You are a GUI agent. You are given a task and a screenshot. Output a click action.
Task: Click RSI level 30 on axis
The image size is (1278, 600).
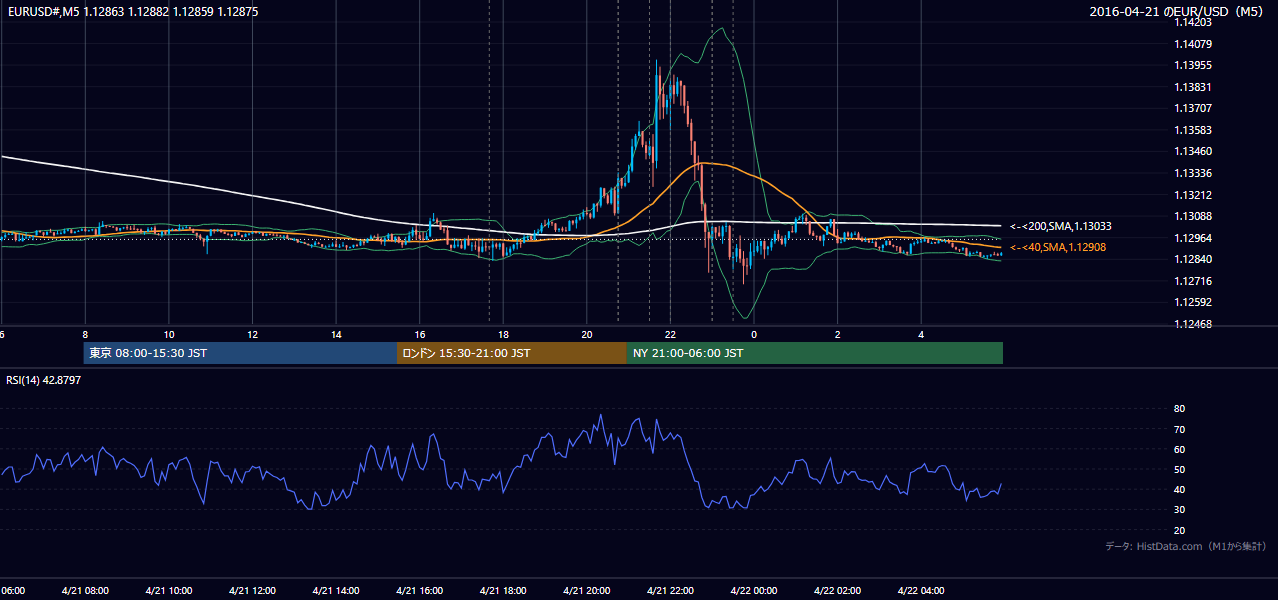click(1179, 510)
